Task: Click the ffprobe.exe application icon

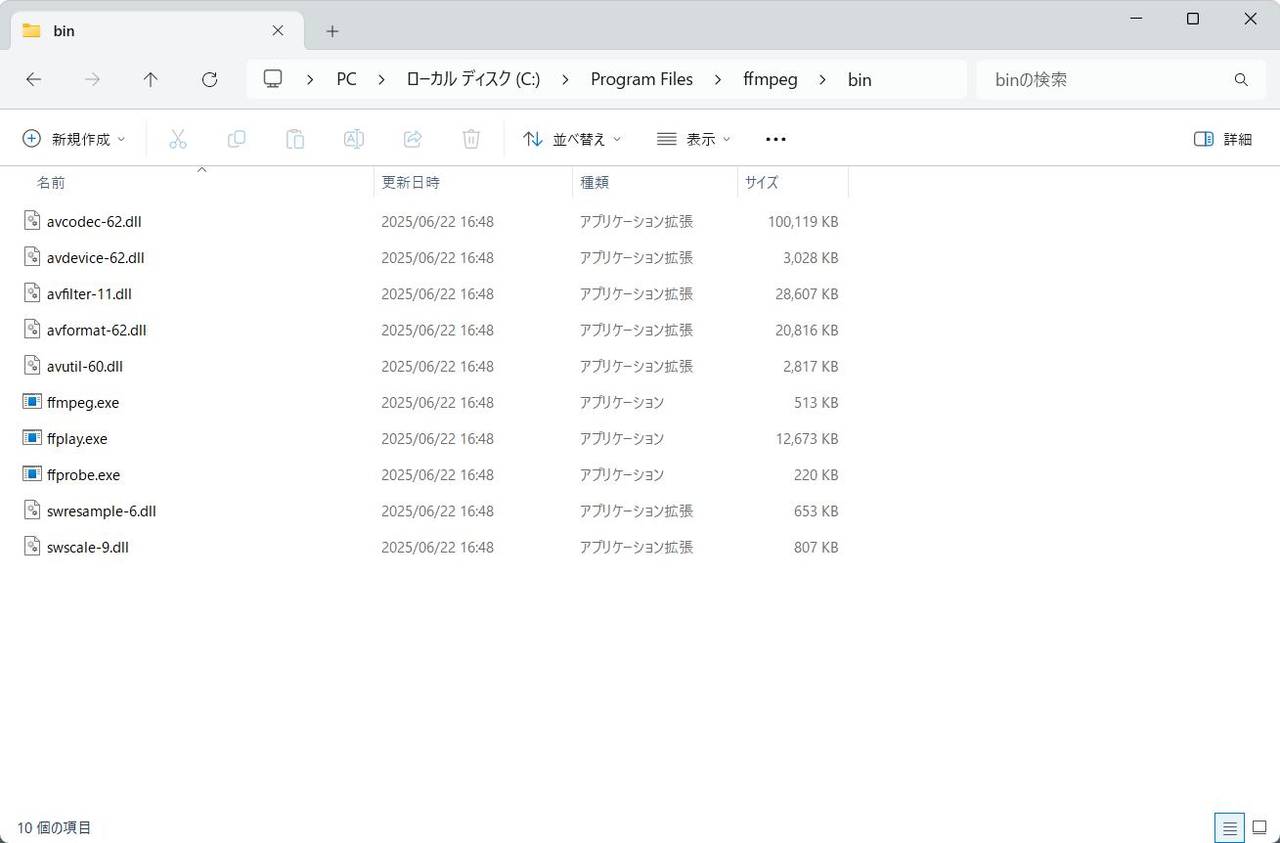Action: 32,474
